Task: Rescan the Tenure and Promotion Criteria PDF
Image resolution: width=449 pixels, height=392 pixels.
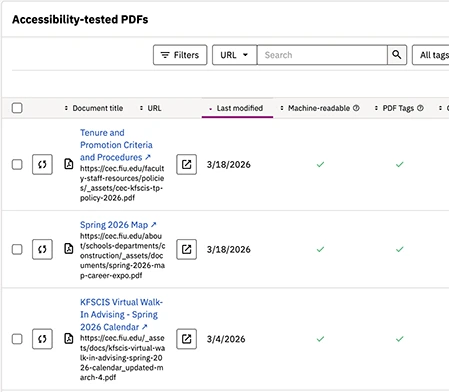Action: 42,164
